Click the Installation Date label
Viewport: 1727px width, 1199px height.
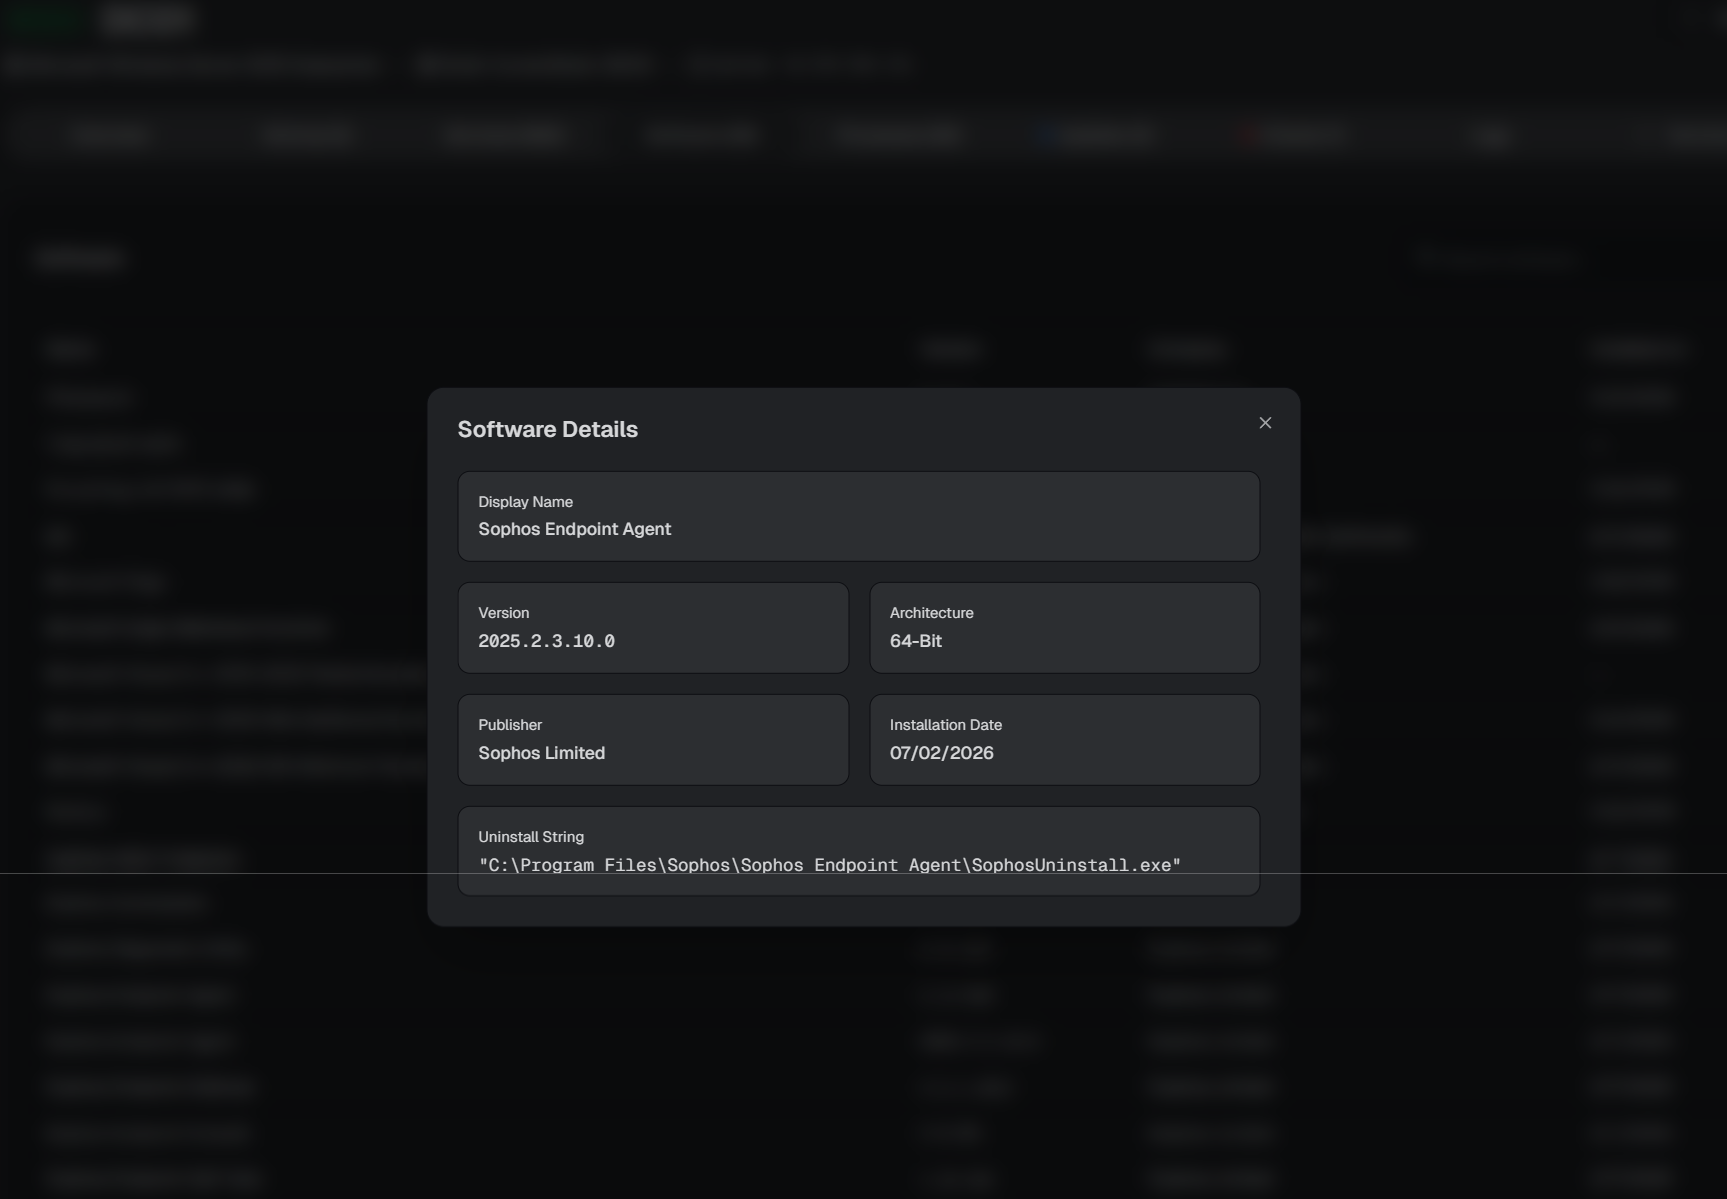(x=945, y=725)
